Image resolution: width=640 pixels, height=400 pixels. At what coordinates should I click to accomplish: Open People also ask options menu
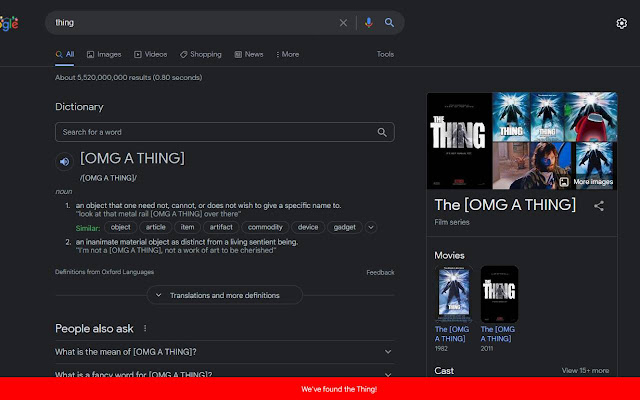(x=145, y=329)
